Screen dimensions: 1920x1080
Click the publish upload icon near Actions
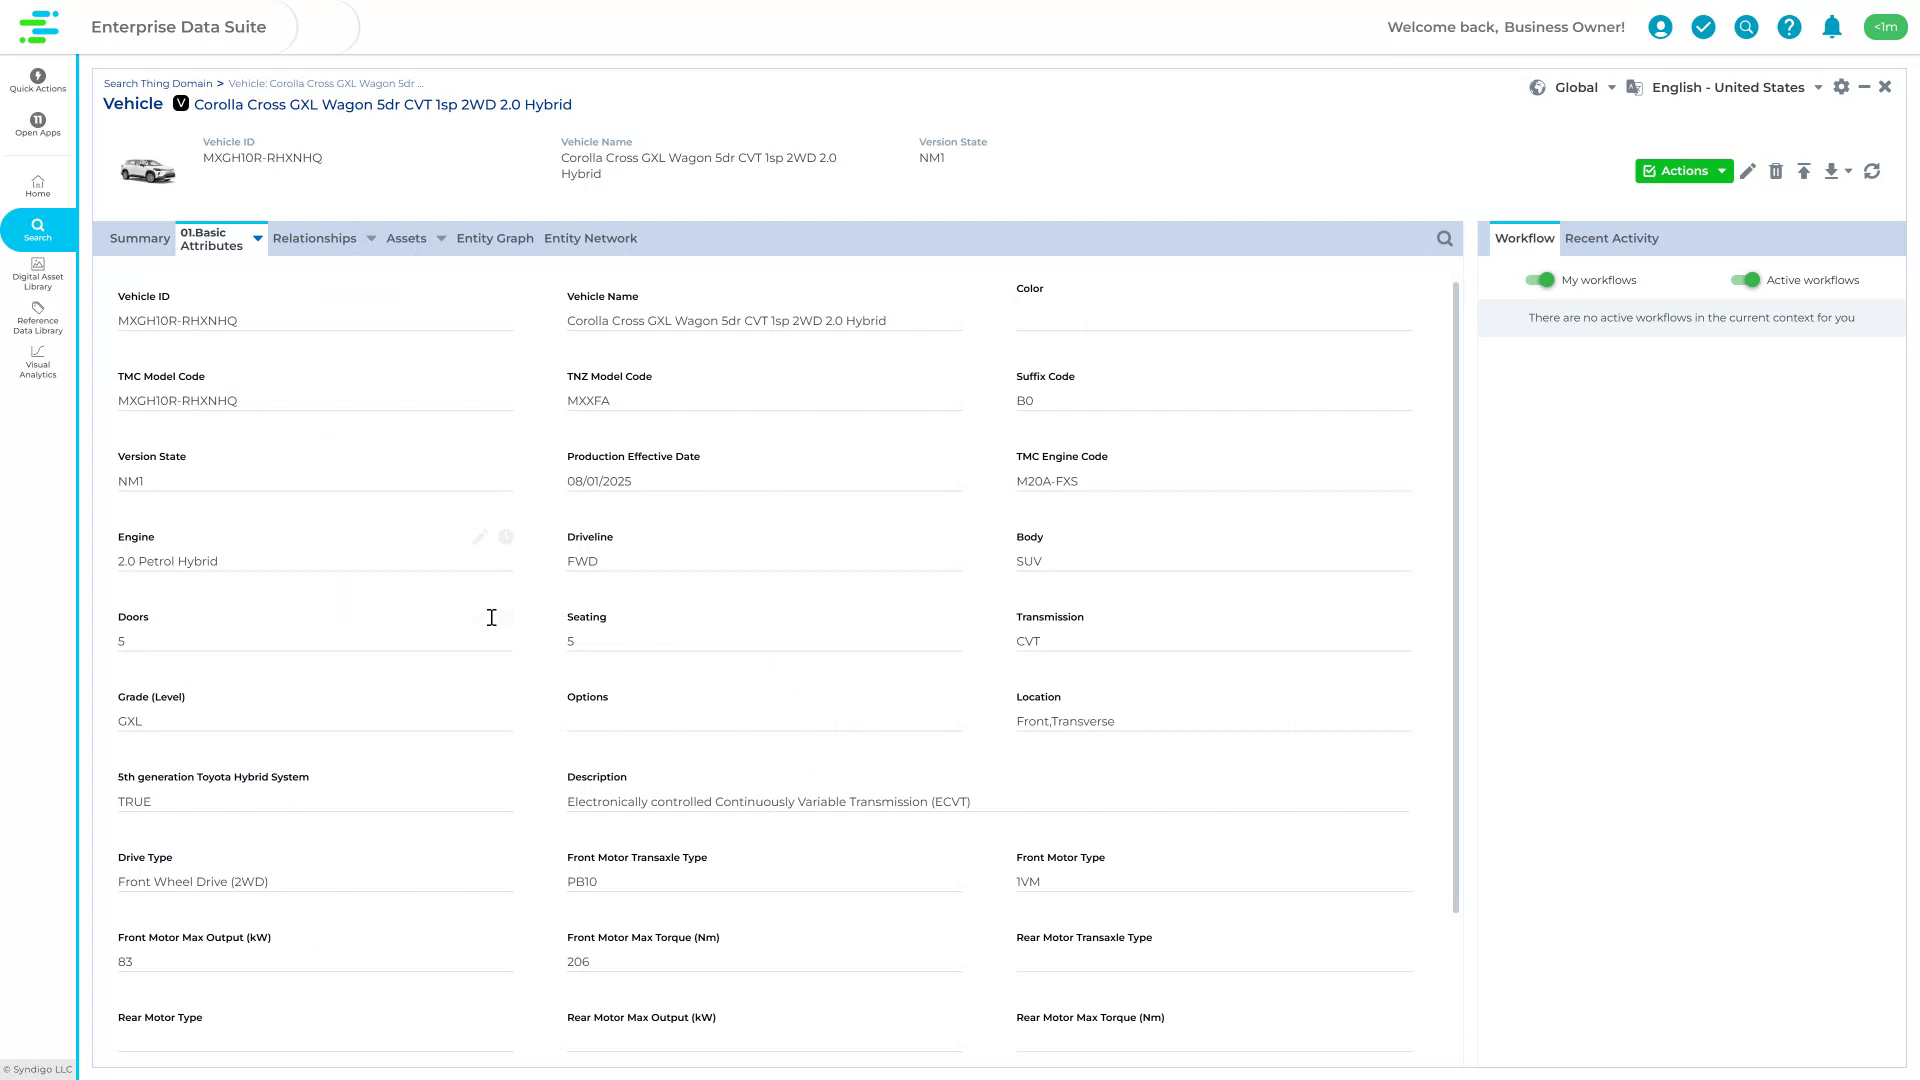1804,171
